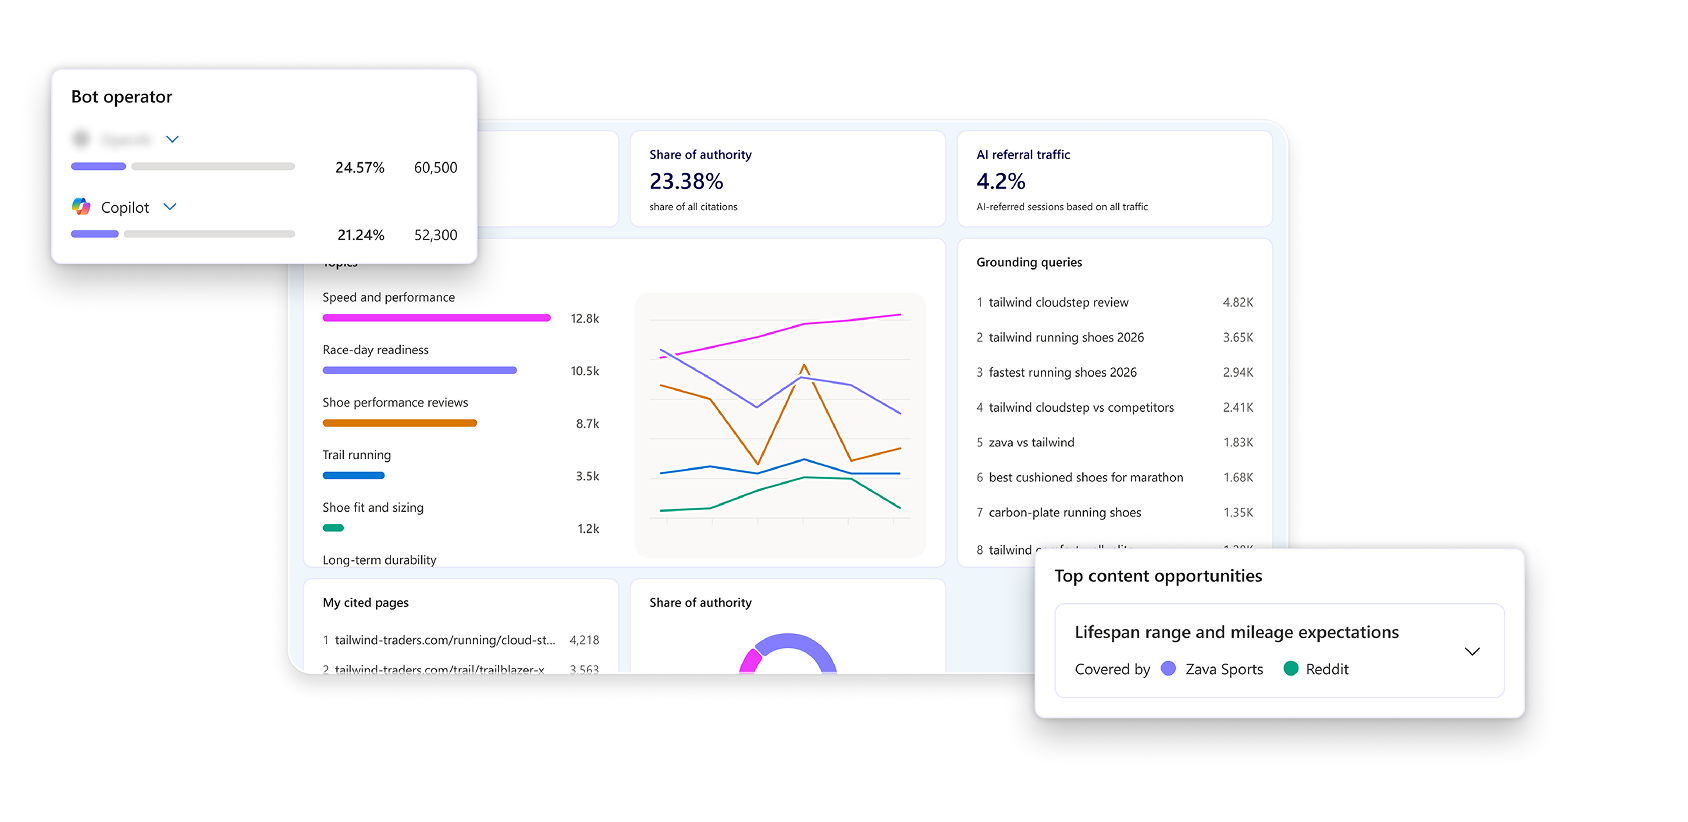The width and height of the screenshot is (1688, 822).
Task: Click the 'share of all citations' caption
Action: (x=693, y=207)
